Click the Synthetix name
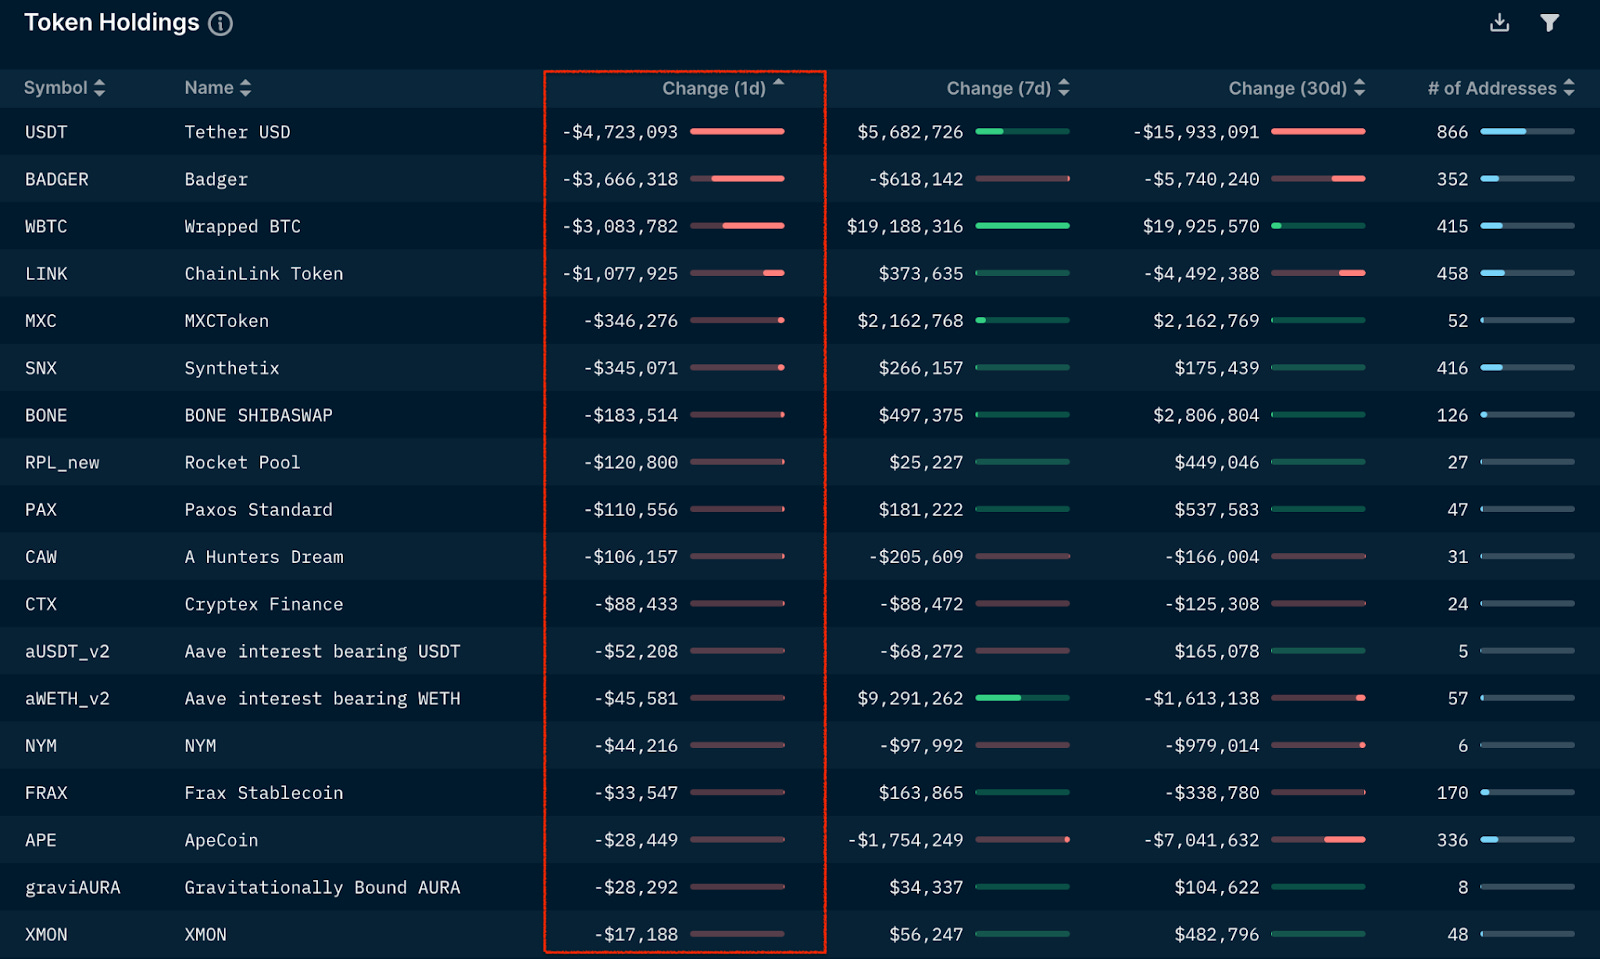 click(x=232, y=368)
